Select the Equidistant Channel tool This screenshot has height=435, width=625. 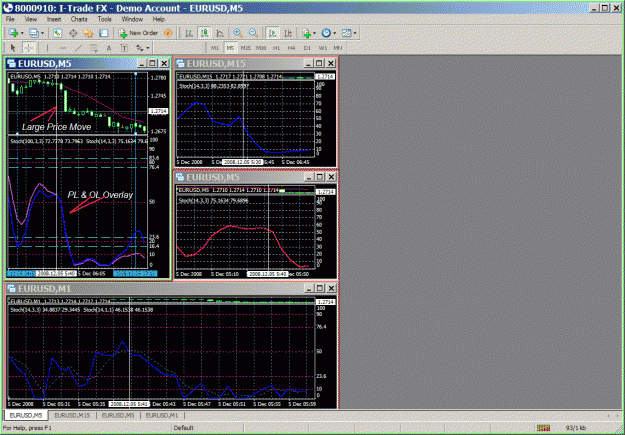pos(93,48)
